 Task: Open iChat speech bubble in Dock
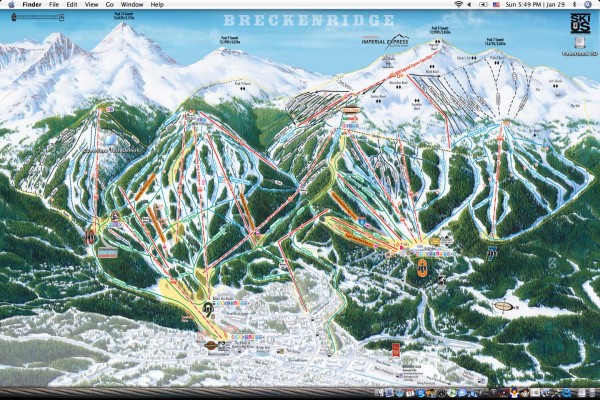pyautogui.click(x=462, y=393)
